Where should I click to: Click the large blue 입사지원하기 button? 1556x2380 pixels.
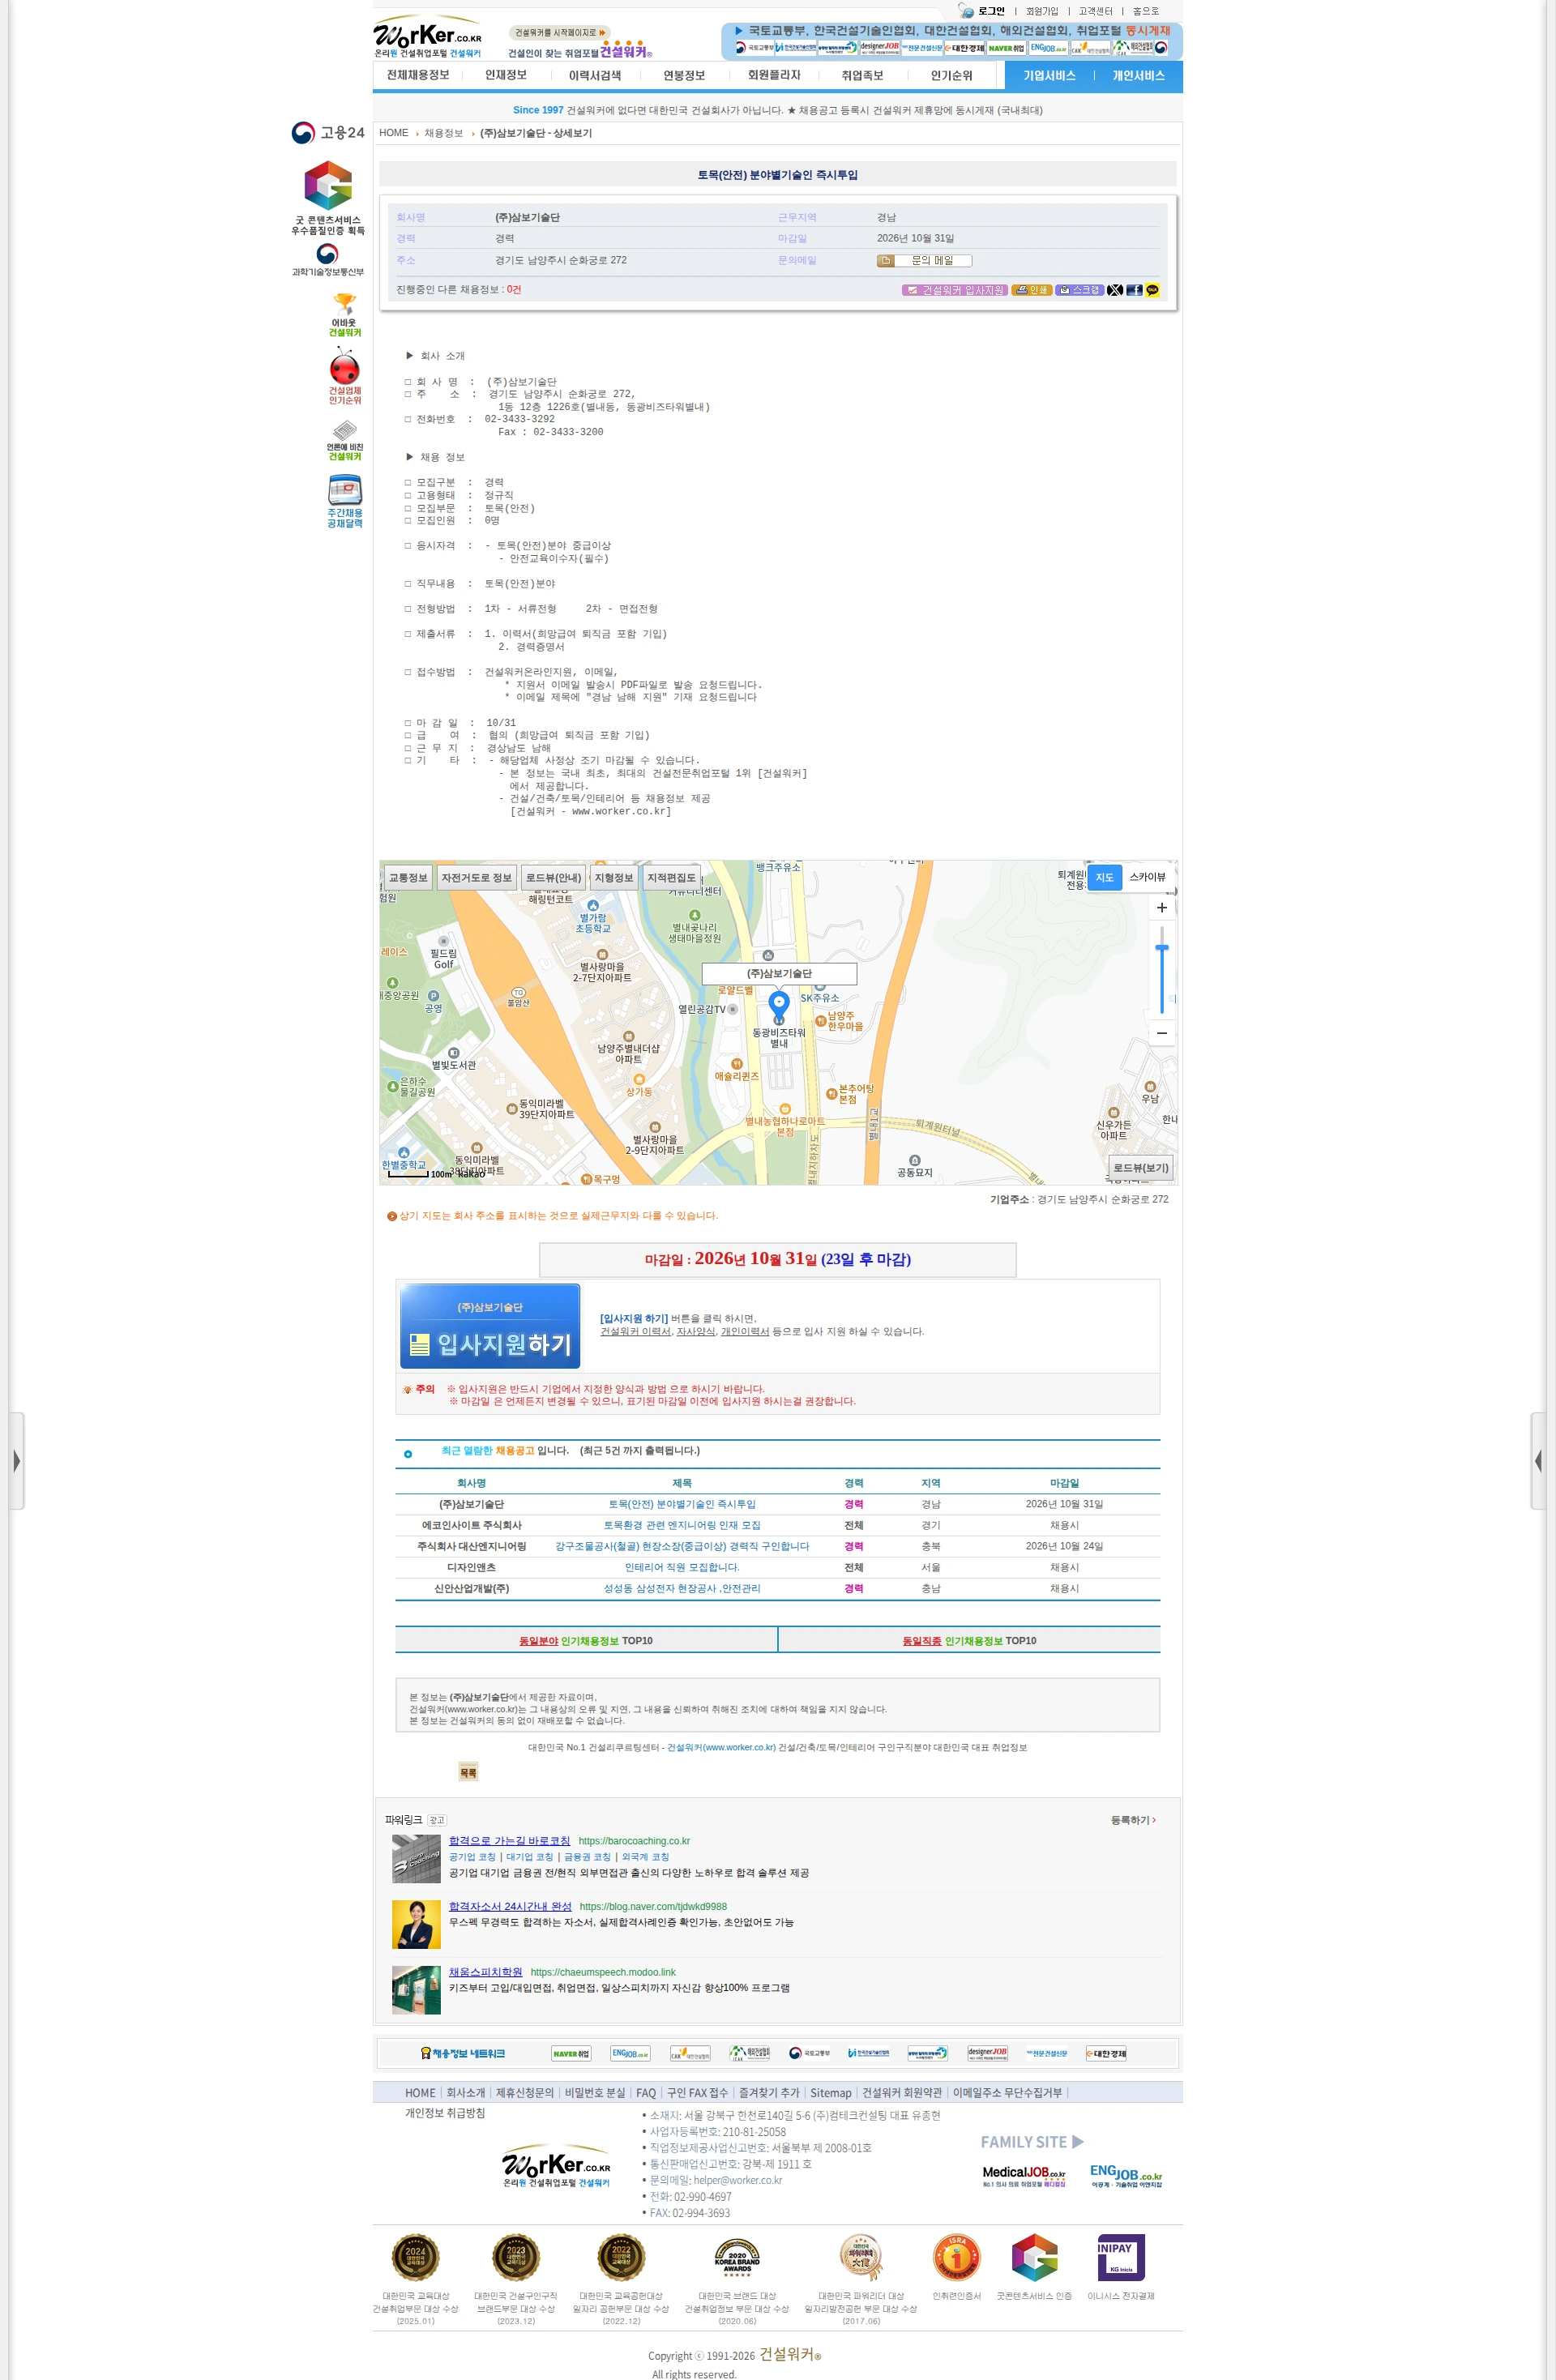tap(490, 1326)
